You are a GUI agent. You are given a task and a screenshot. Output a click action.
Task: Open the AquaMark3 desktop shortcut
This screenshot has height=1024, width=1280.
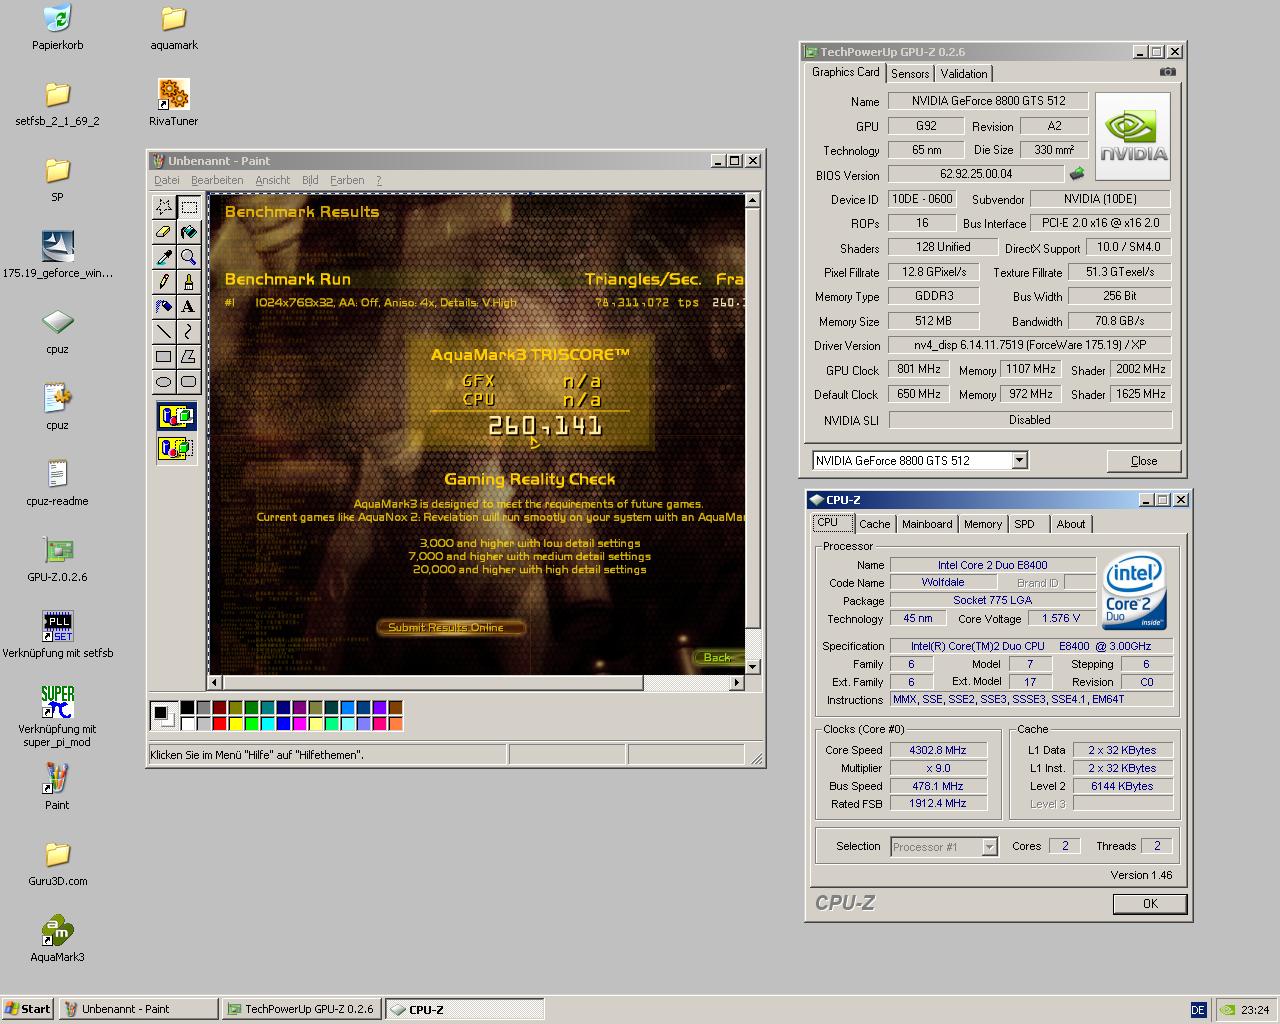click(x=57, y=939)
